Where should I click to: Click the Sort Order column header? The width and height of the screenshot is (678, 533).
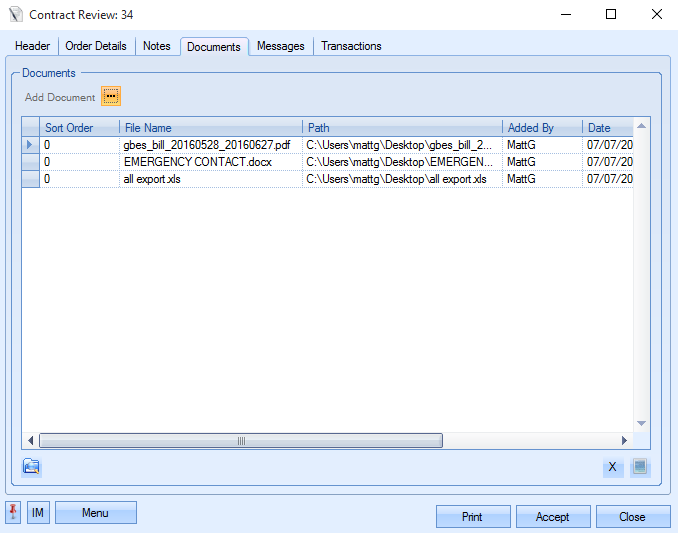(x=80, y=128)
